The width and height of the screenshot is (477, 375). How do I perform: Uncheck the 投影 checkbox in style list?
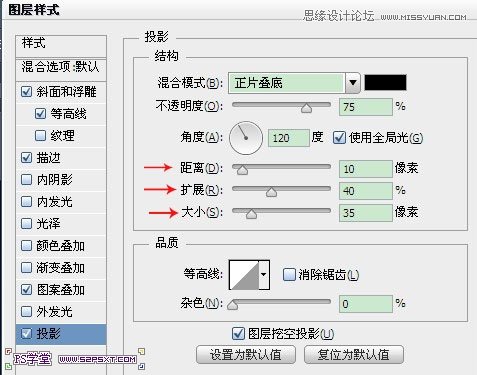click(x=26, y=334)
